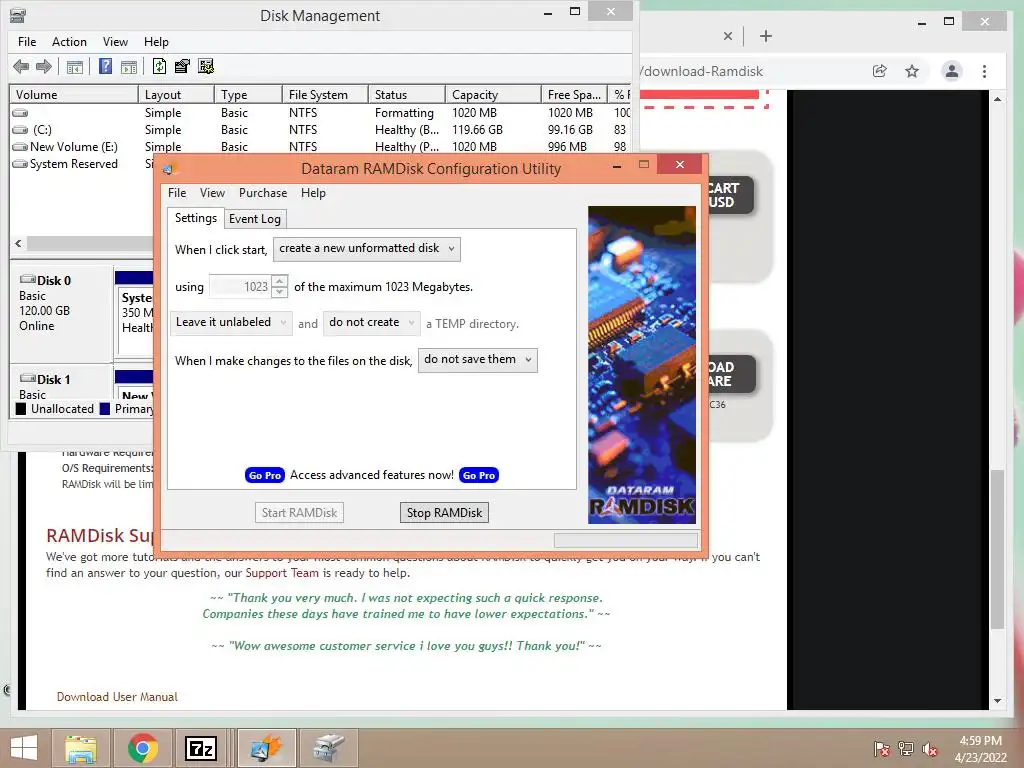Open Chrome's three-dot menu
The height and width of the screenshot is (768, 1024).
pyautogui.click(x=984, y=71)
